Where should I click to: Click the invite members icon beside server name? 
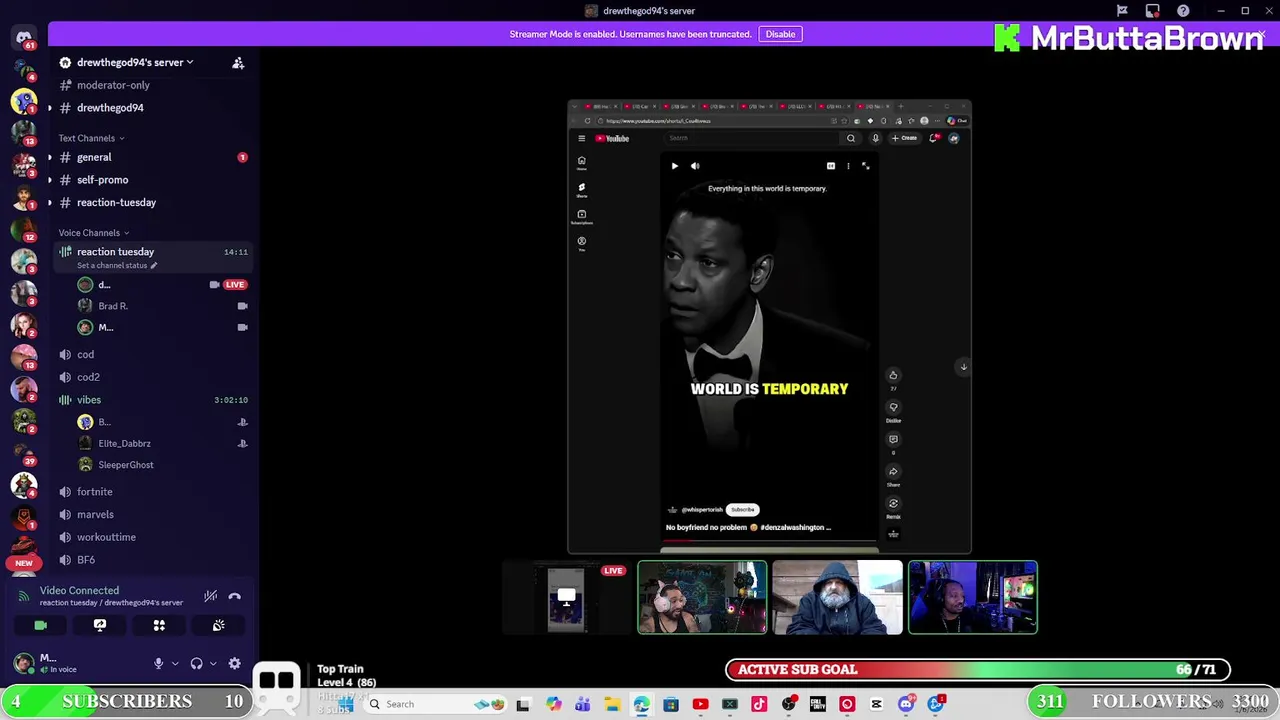(x=238, y=63)
